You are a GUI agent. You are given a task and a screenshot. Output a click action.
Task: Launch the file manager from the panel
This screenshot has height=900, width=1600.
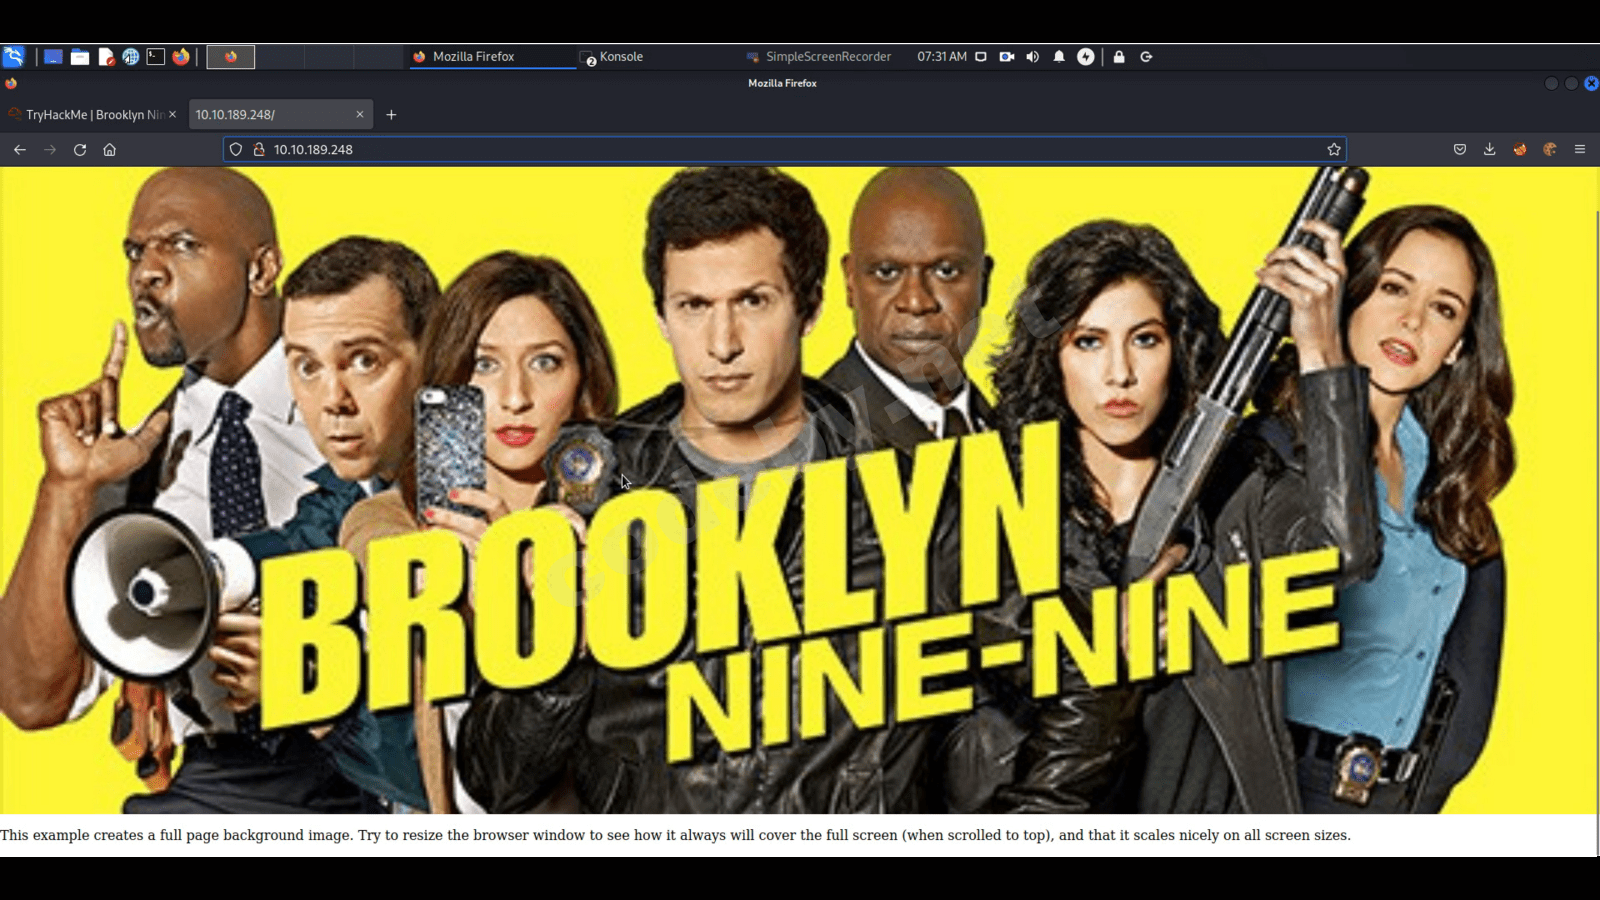[80, 57]
